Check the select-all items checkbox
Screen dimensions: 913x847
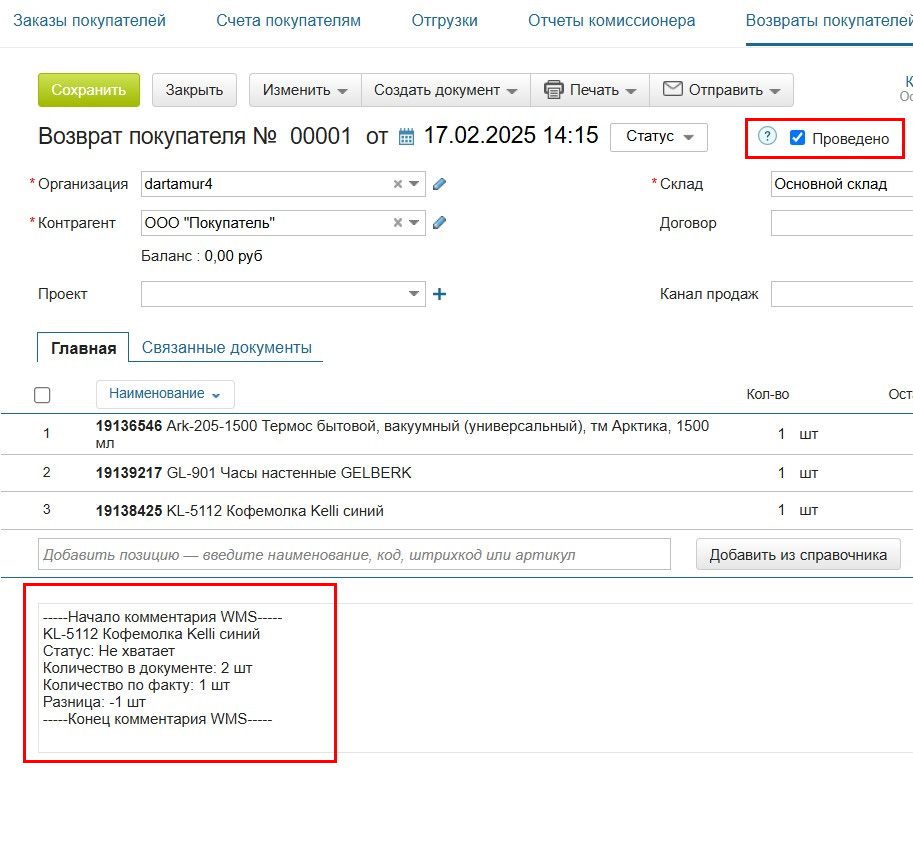(x=42, y=395)
